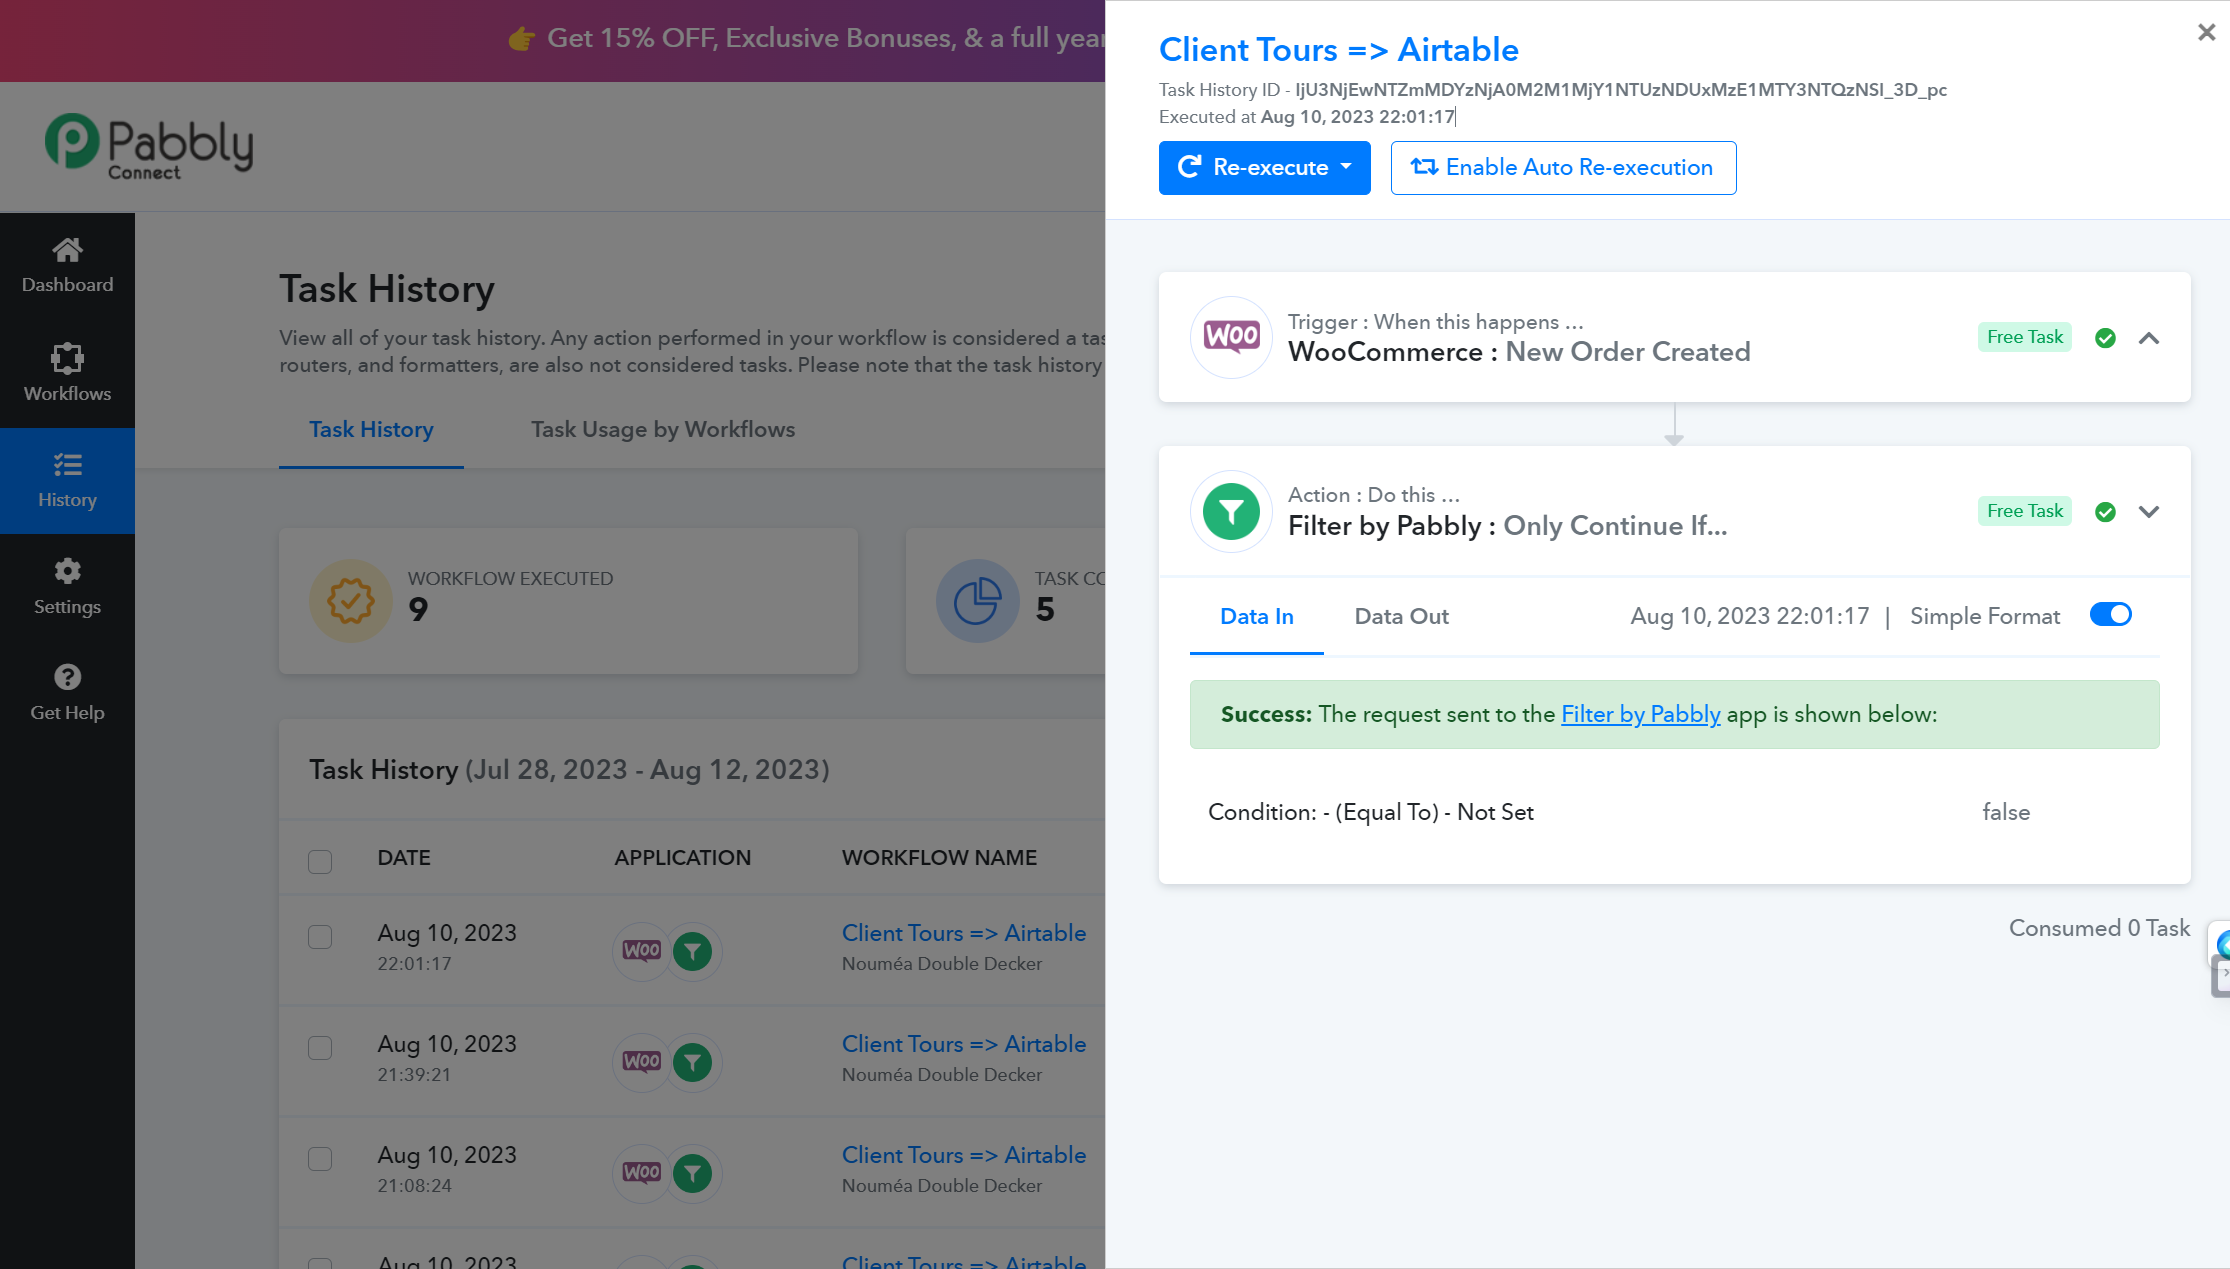Viewport: 2230px width, 1269px height.
Task: Click 'Nouméa Double Decker' in the 22:01:17 row
Action: pyautogui.click(x=942, y=964)
